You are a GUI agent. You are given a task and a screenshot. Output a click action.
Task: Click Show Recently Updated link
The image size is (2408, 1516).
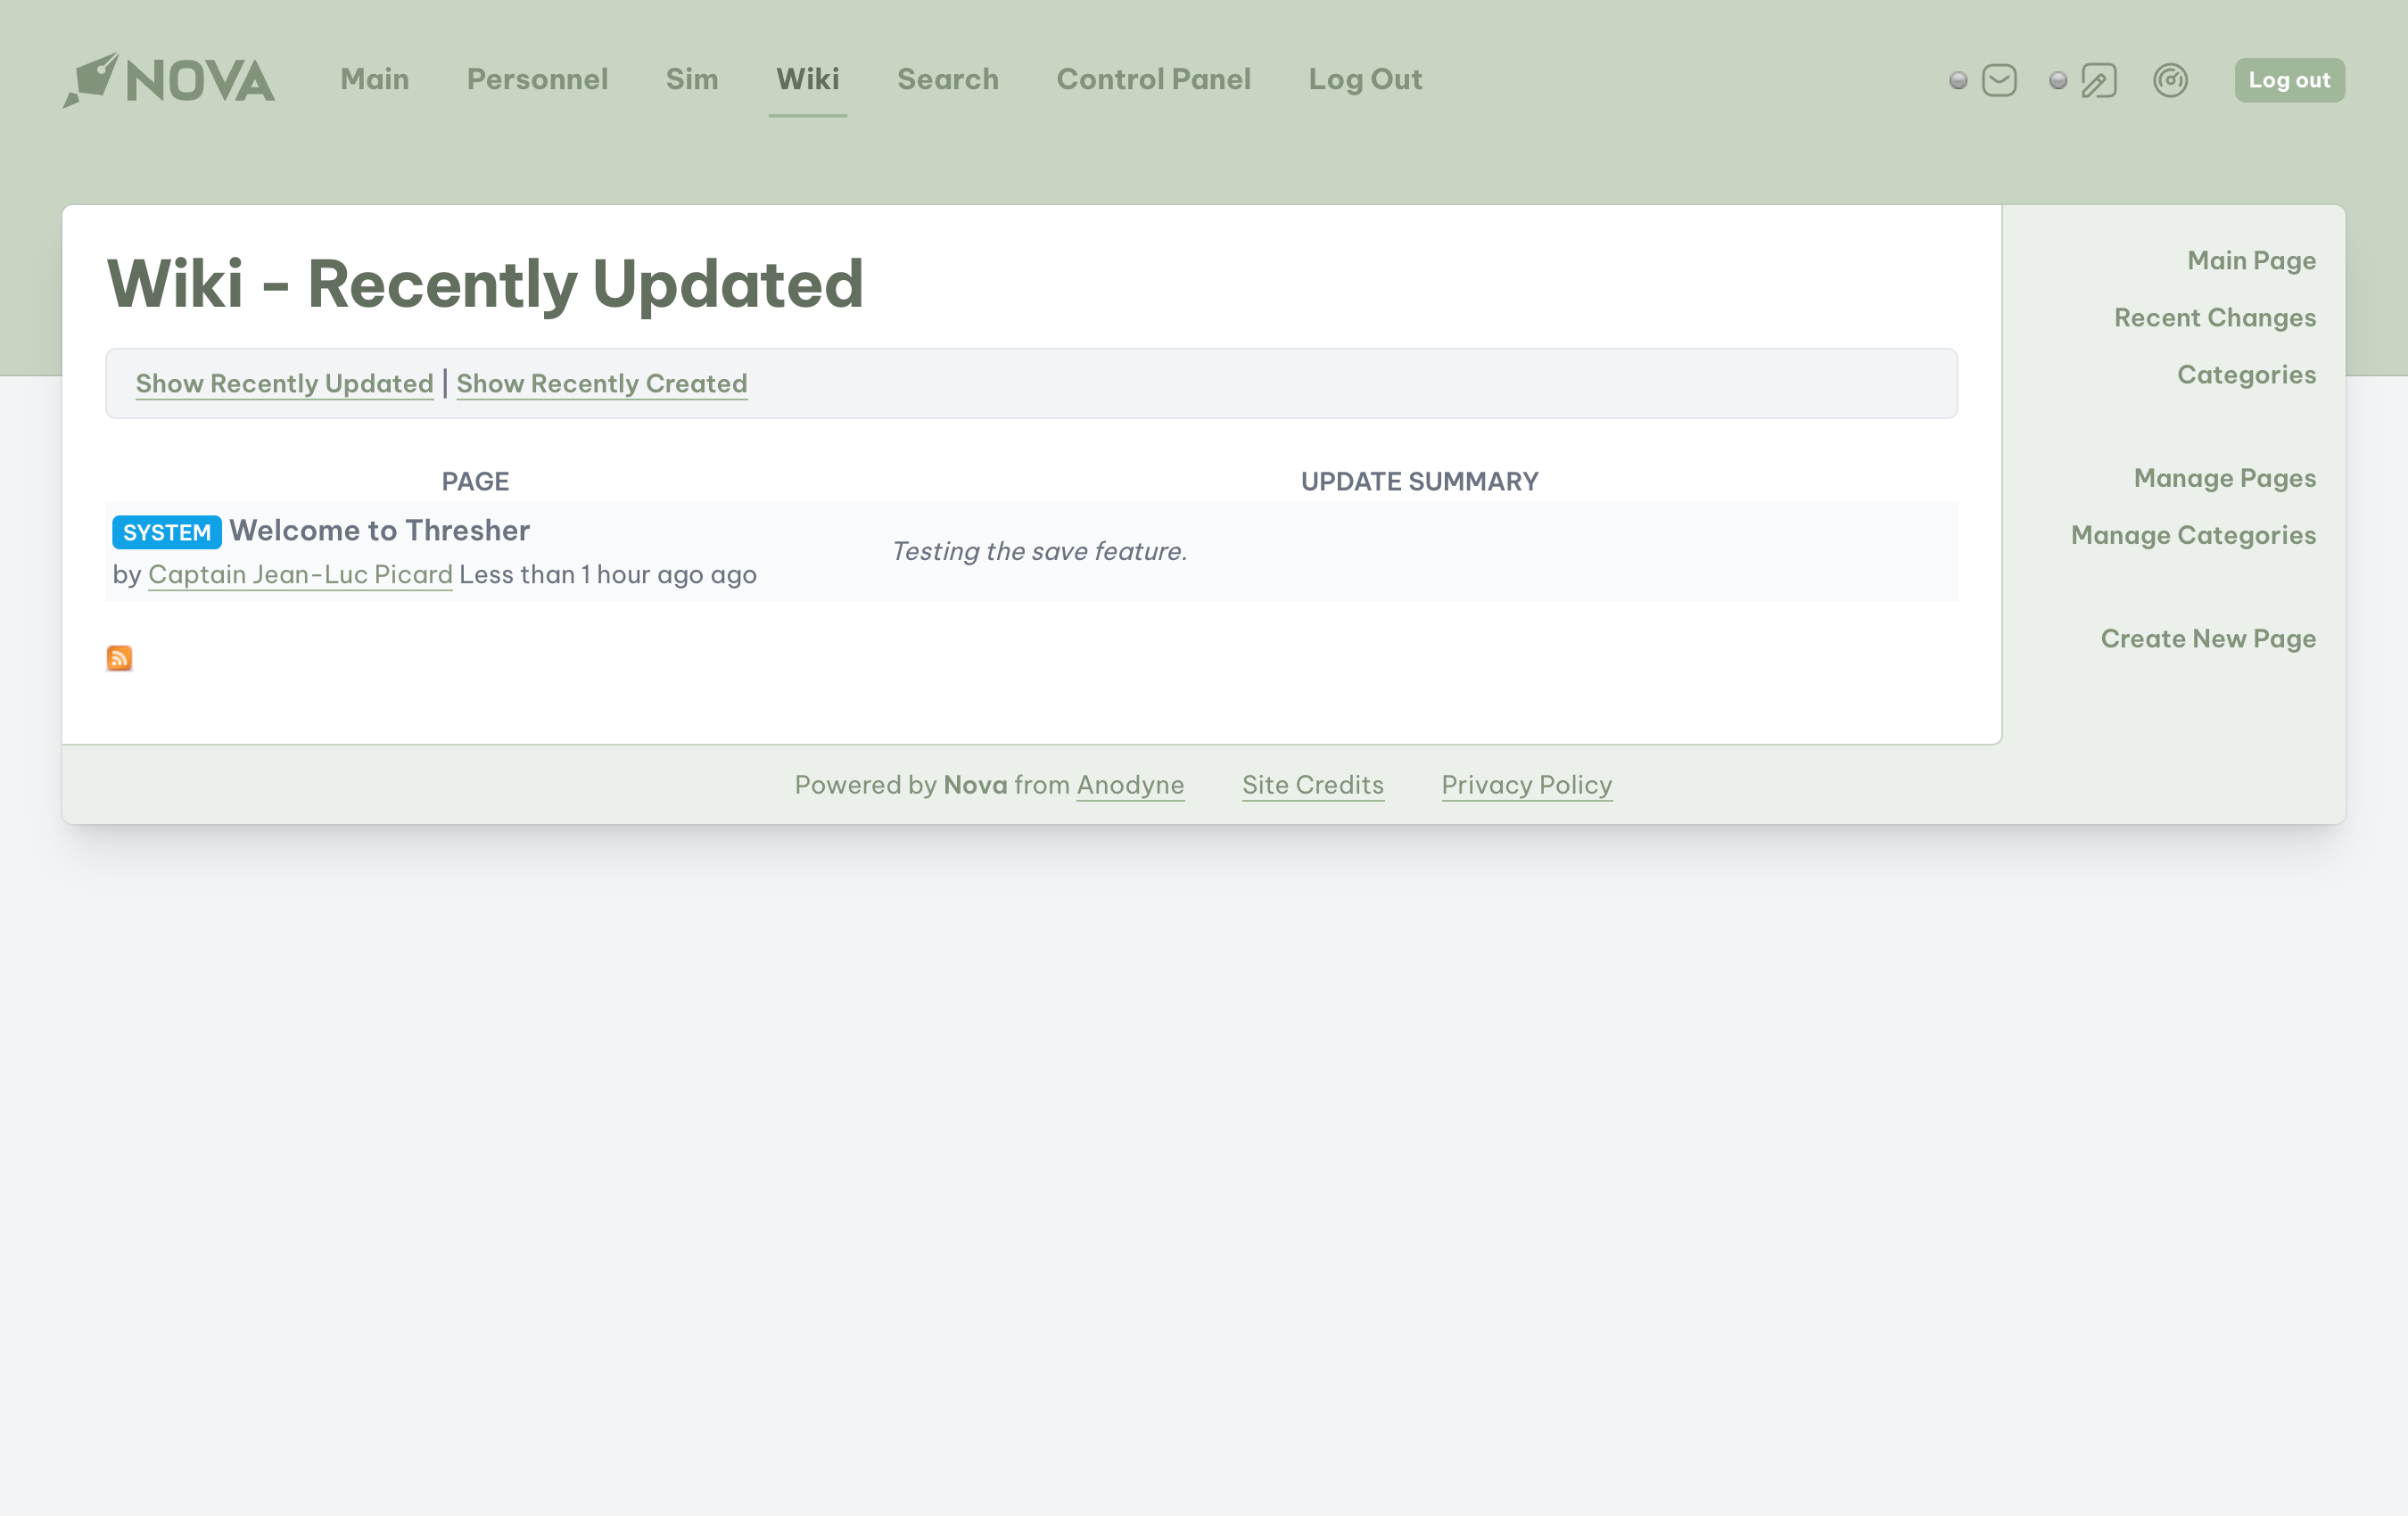[x=285, y=383]
